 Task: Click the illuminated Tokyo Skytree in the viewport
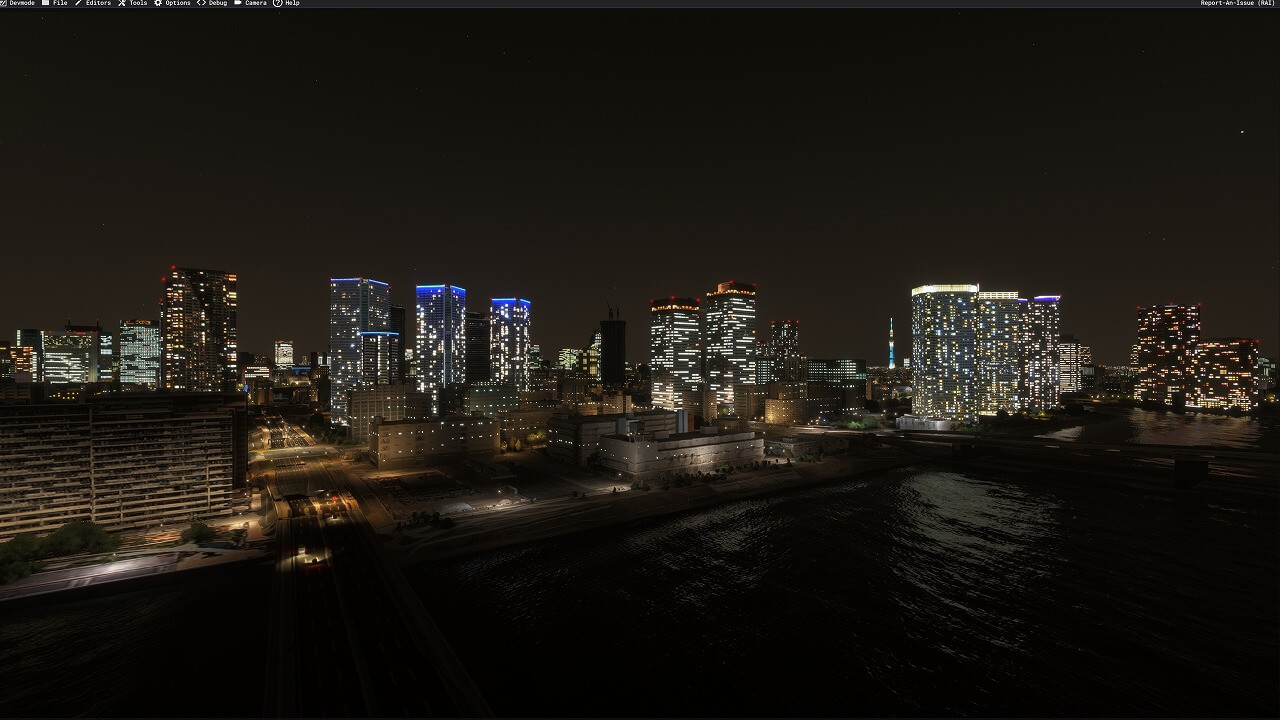coord(891,346)
